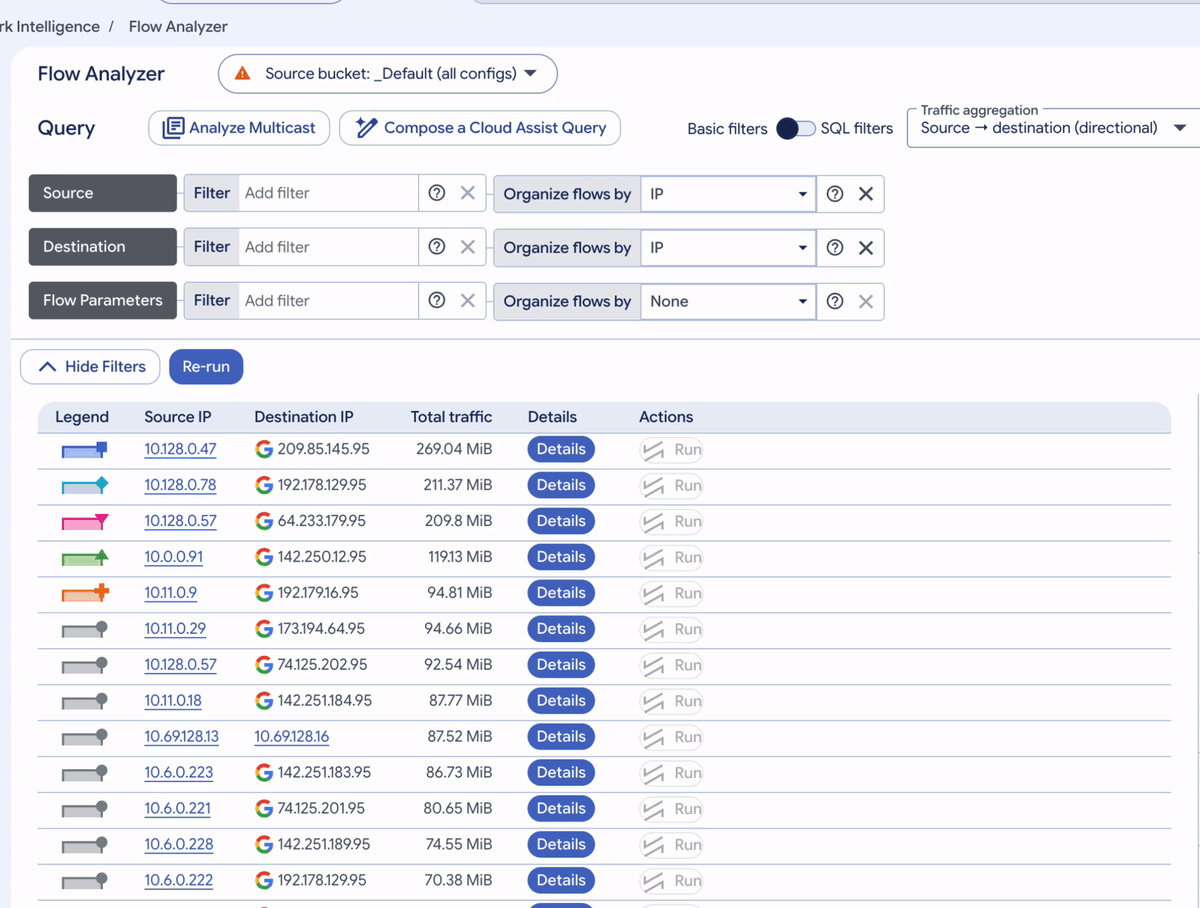Open source IP link 10.128.0.78
This screenshot has height=908, width=1200.
point(180,486)
